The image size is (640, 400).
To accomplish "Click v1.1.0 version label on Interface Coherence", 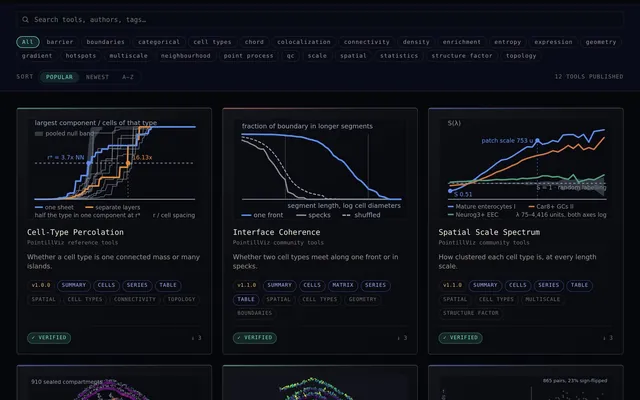I will click(247, 285).
